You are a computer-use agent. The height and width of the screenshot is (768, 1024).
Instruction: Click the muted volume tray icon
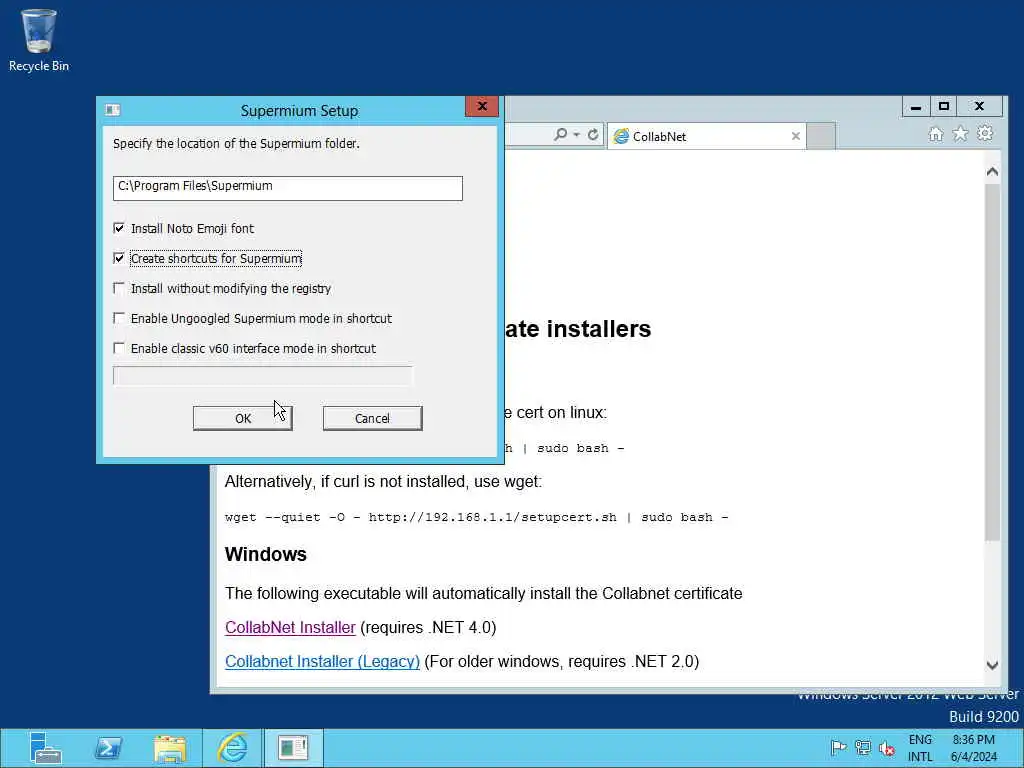click(886, 748)
